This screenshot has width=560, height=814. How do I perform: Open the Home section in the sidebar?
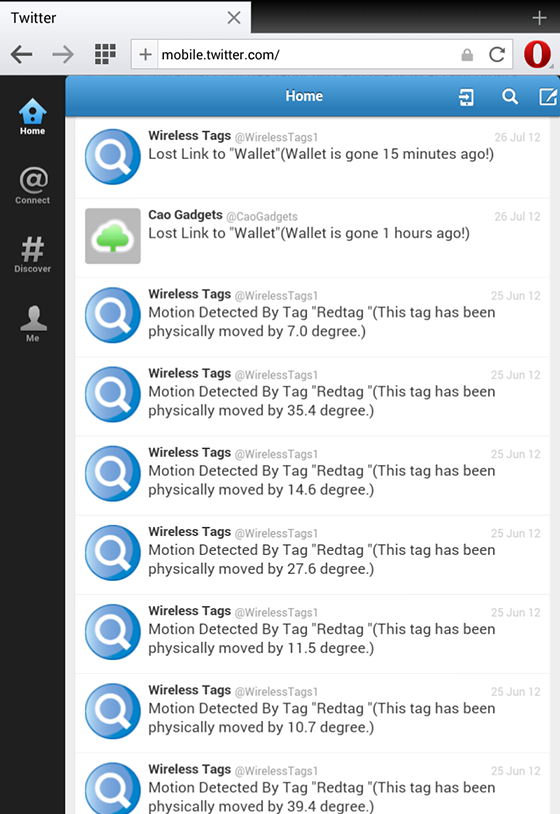click(x=32, y=117)
